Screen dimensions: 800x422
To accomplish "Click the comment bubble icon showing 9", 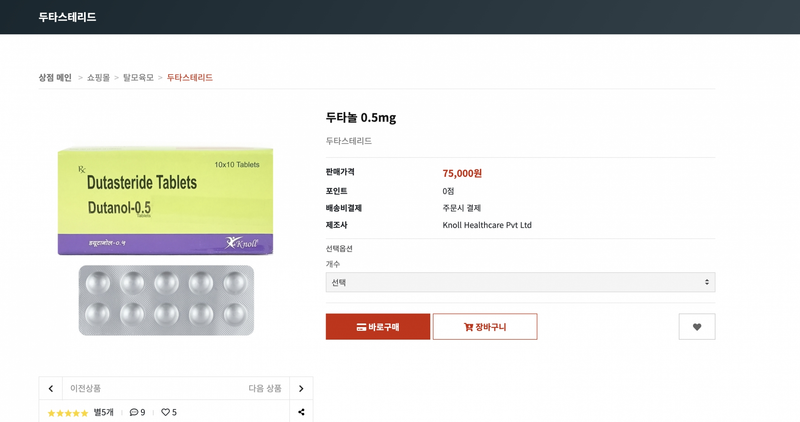I will click(x=134, y=412).
